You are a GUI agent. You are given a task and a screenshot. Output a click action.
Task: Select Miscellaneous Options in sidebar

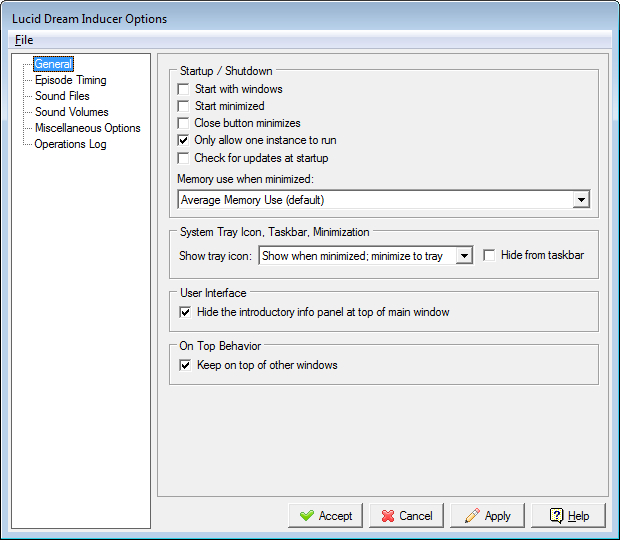click(x=87, y=128)
